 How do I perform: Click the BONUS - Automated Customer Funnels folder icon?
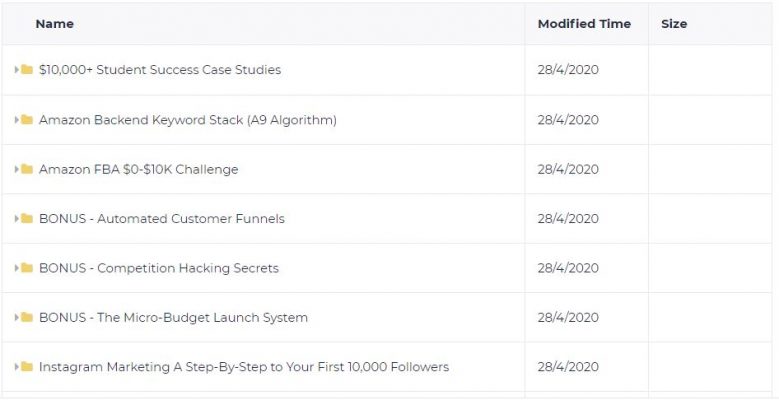[27, 219]
